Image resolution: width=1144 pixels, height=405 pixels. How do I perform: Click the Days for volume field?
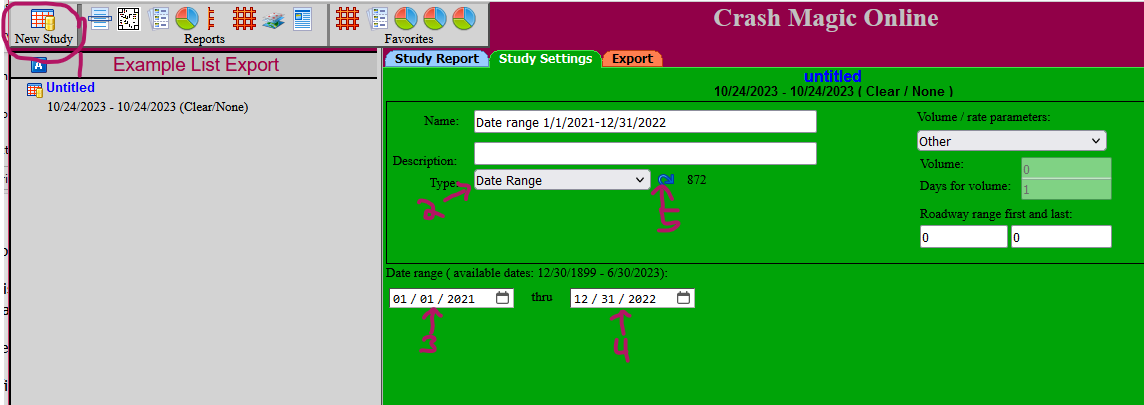tap(1066, 189)
